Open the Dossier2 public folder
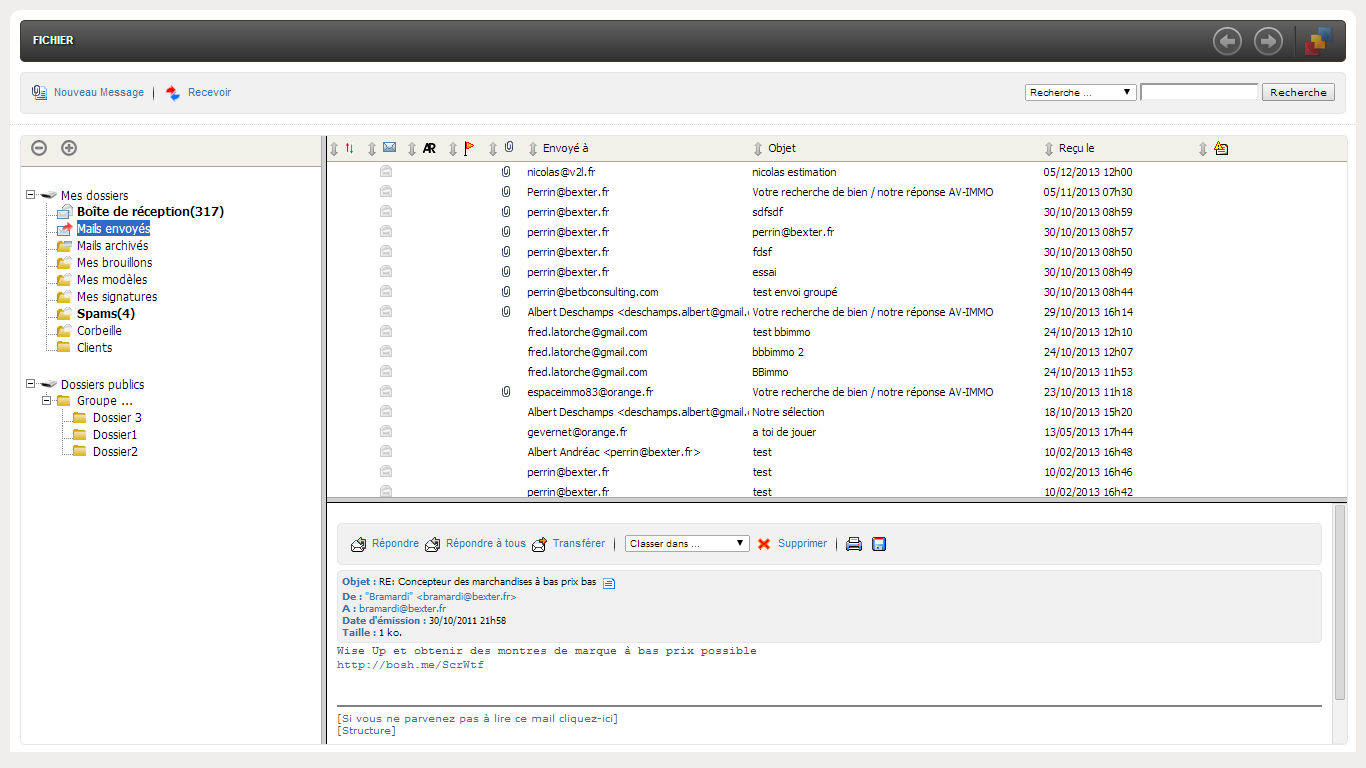This screenshot has width=1366, height=768. tap(115, 452)
